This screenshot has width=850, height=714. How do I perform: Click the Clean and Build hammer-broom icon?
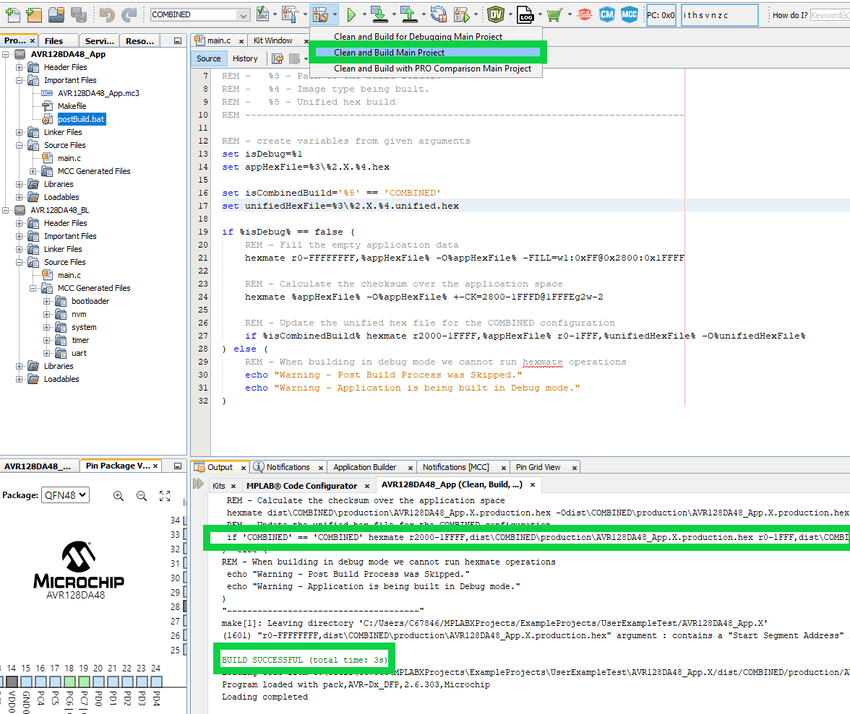tap(320, 15)
